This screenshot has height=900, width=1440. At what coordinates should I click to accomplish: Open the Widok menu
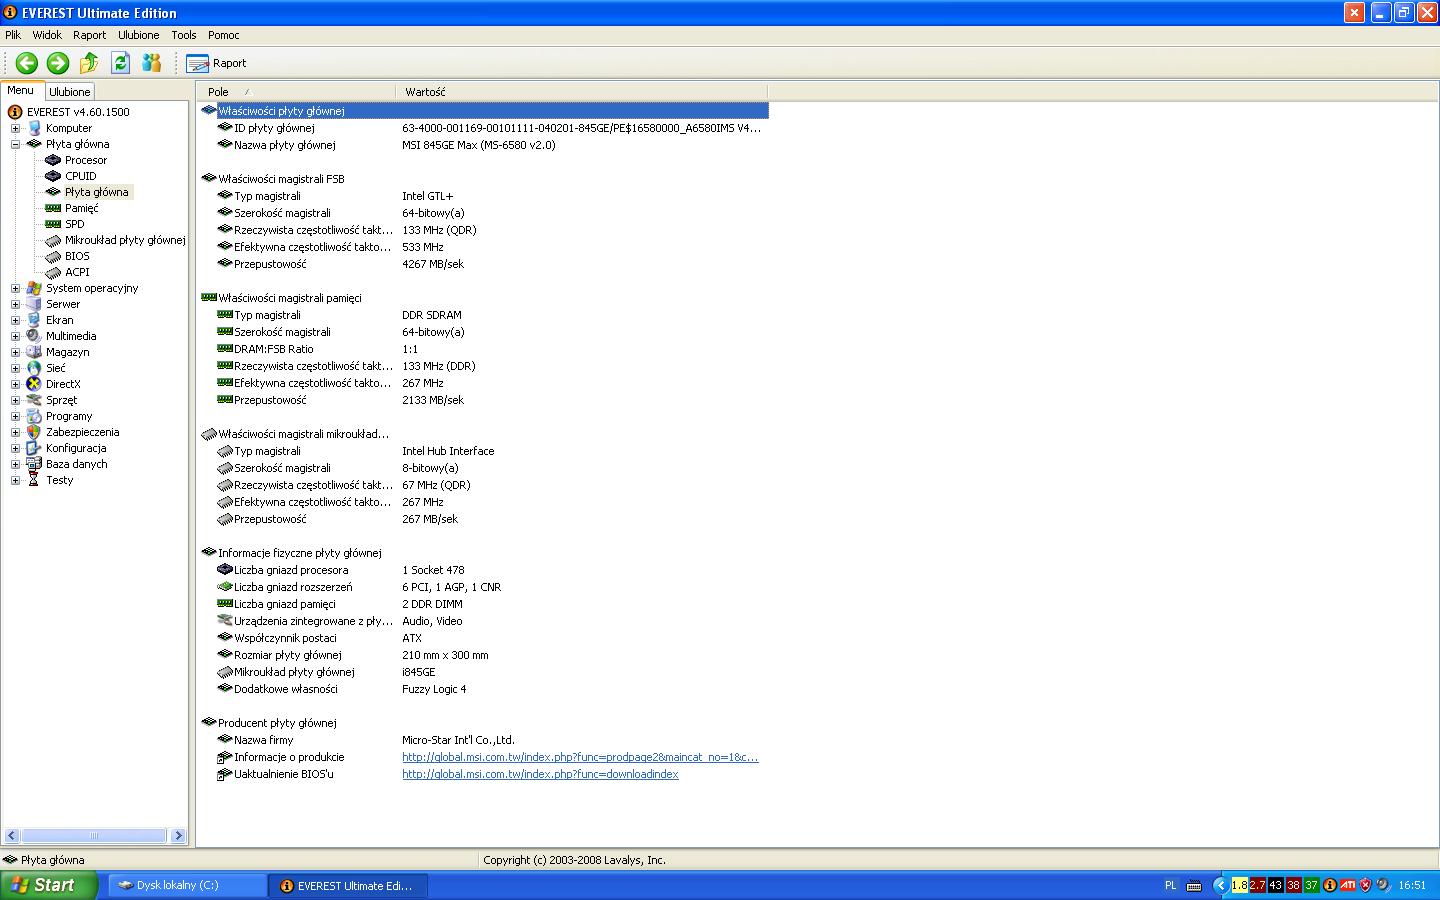[47, 35]
